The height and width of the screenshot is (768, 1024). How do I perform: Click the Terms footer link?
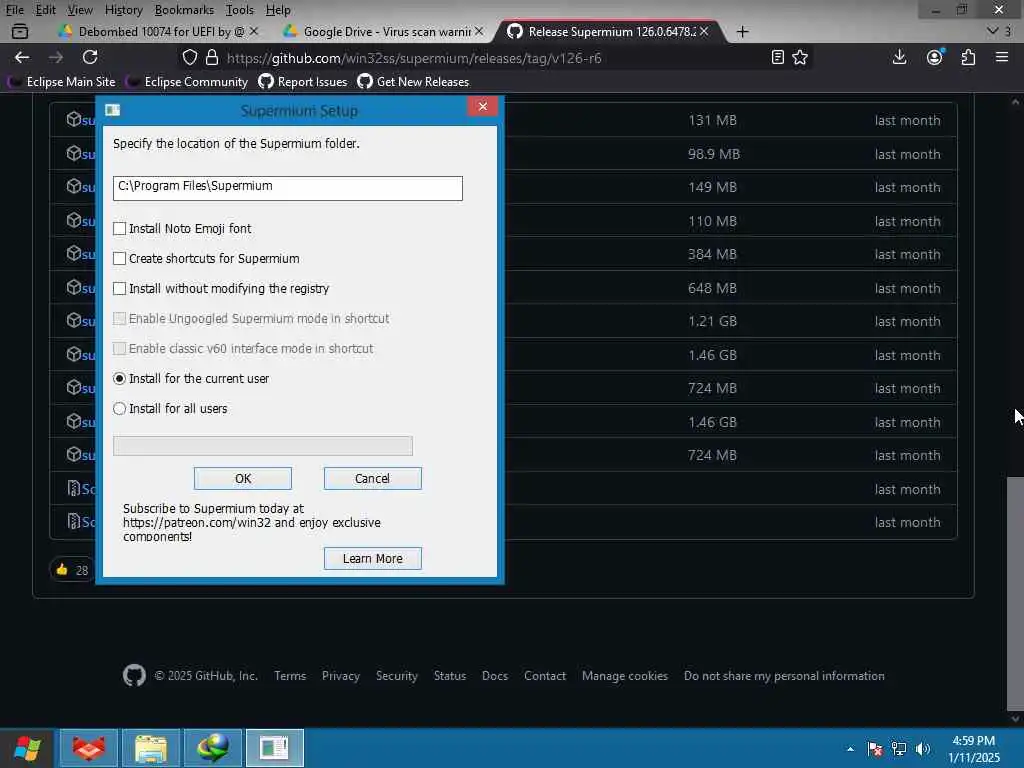[290, 676]
